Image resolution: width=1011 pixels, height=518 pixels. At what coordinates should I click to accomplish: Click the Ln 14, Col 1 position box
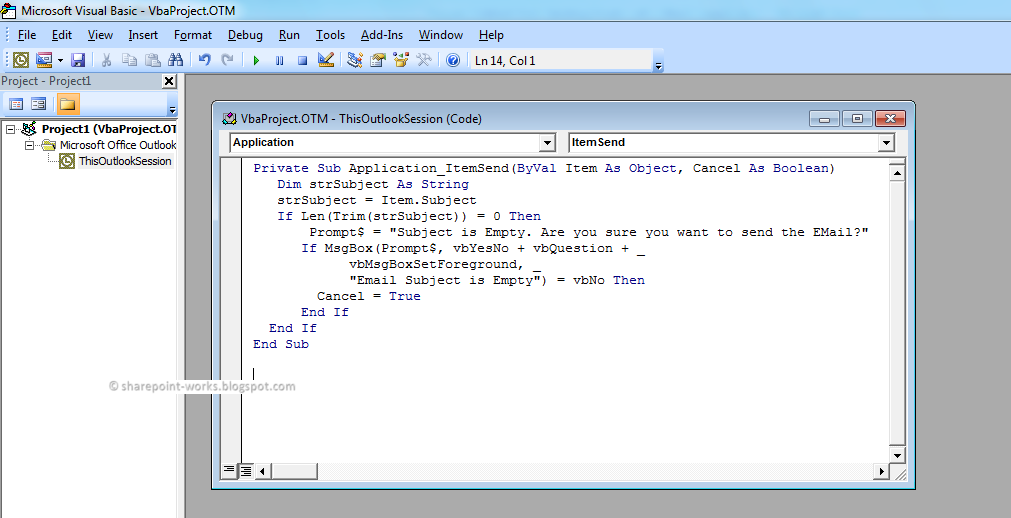[561, 61]
